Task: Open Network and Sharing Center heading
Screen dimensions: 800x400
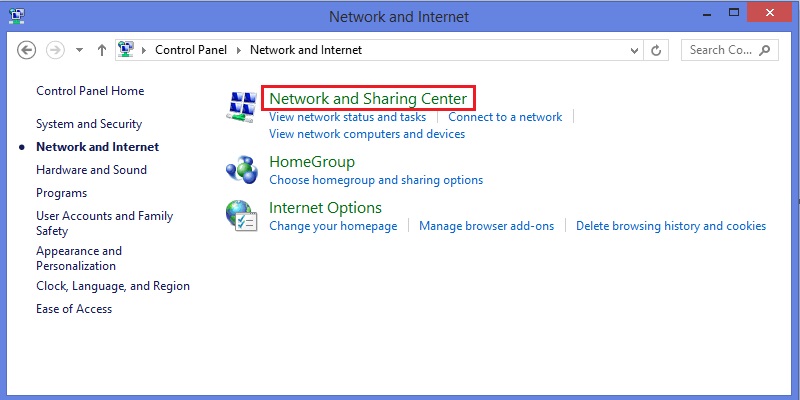Action: tap(368, 98)
